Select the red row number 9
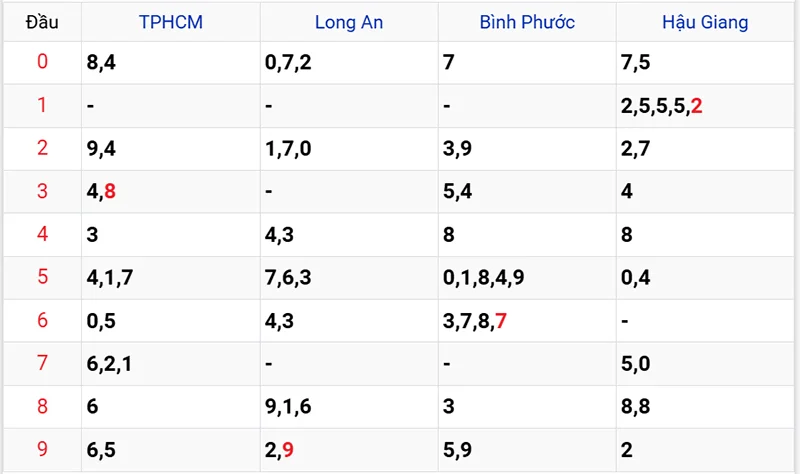The height and width of the screenshot is (474, 800). [41, 449]
